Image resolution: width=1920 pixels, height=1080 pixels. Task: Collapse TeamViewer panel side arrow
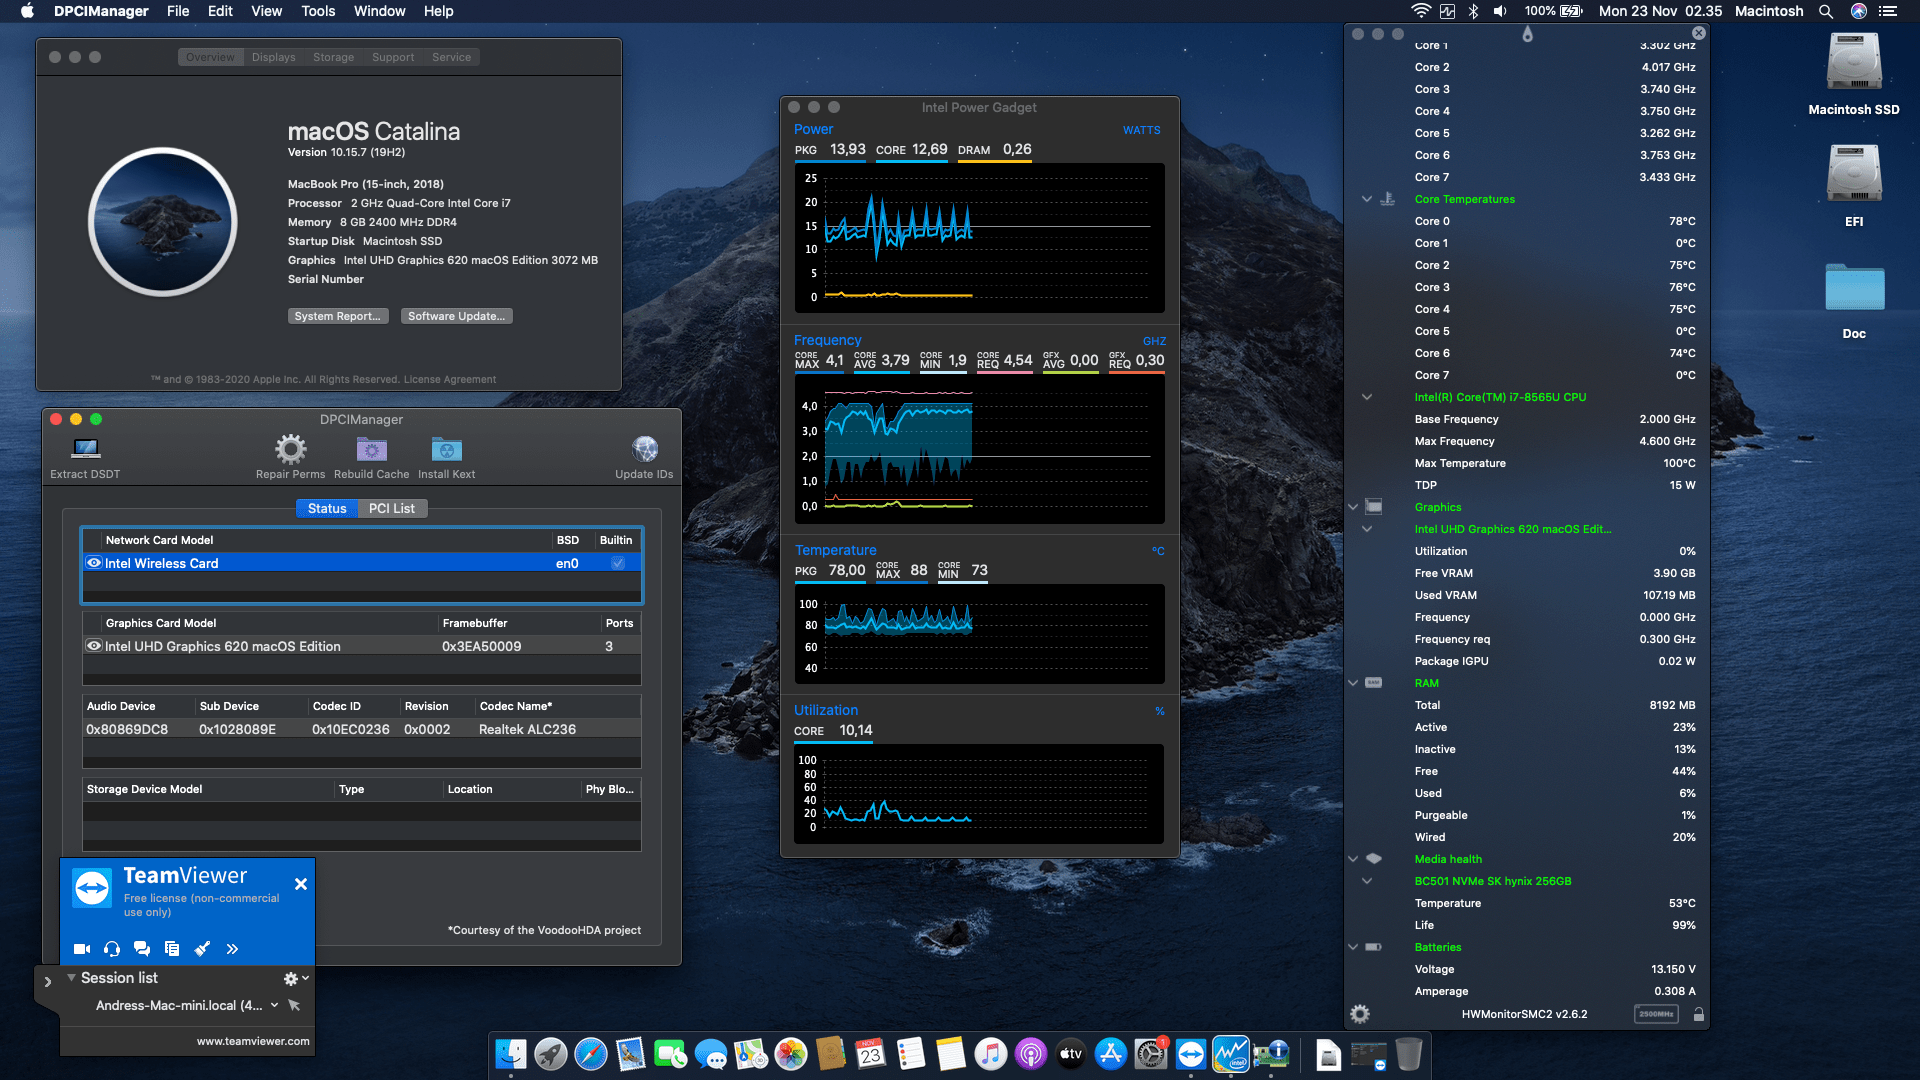click(x=47, y=982)
